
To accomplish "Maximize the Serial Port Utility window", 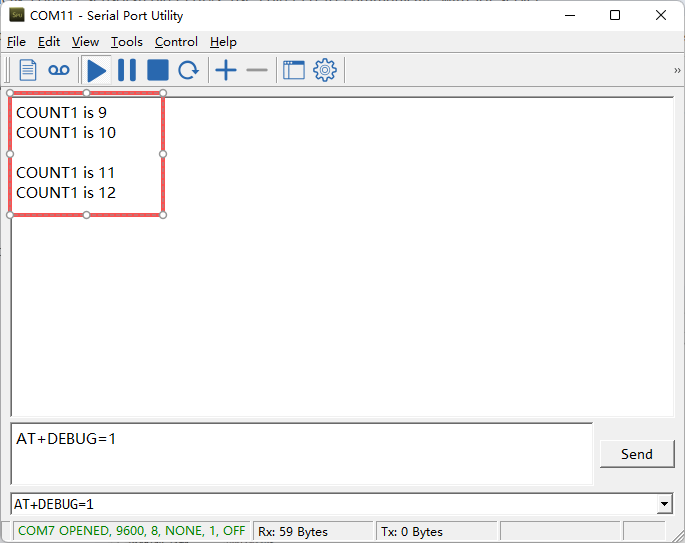I will coord(615,15).
